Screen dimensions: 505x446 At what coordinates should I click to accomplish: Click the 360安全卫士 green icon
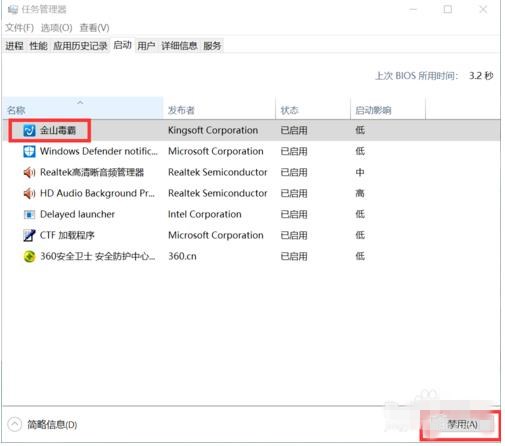[x=29, y=256]
